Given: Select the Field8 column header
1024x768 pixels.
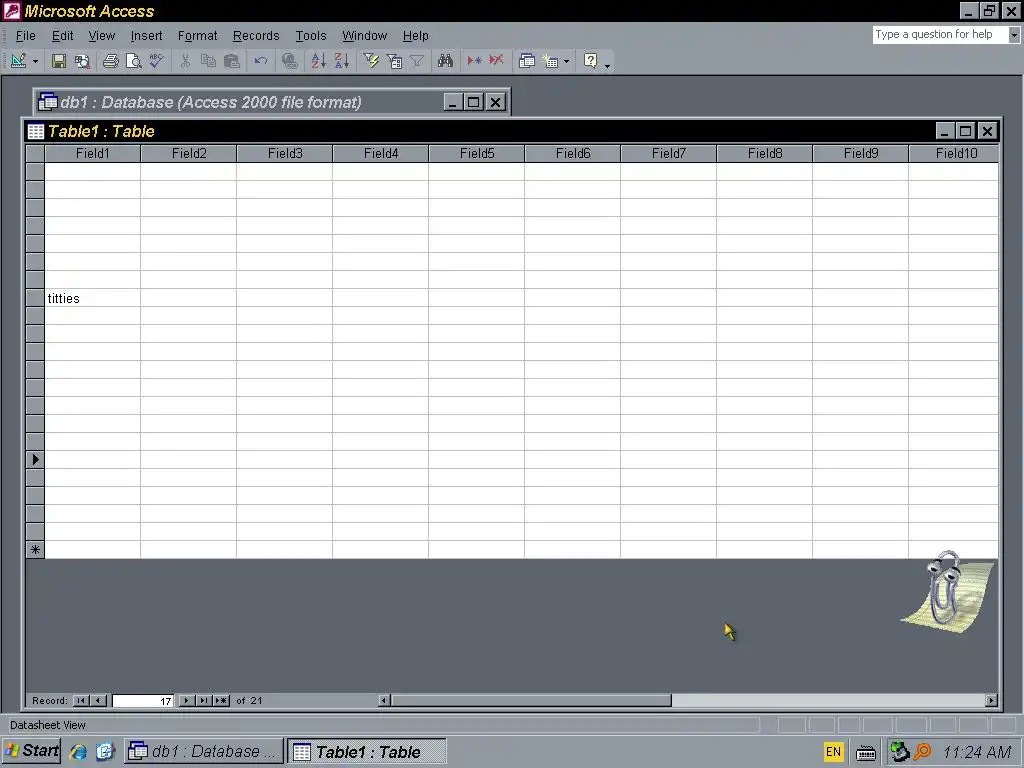Looking at the screenshot, I should pos(765,153).
